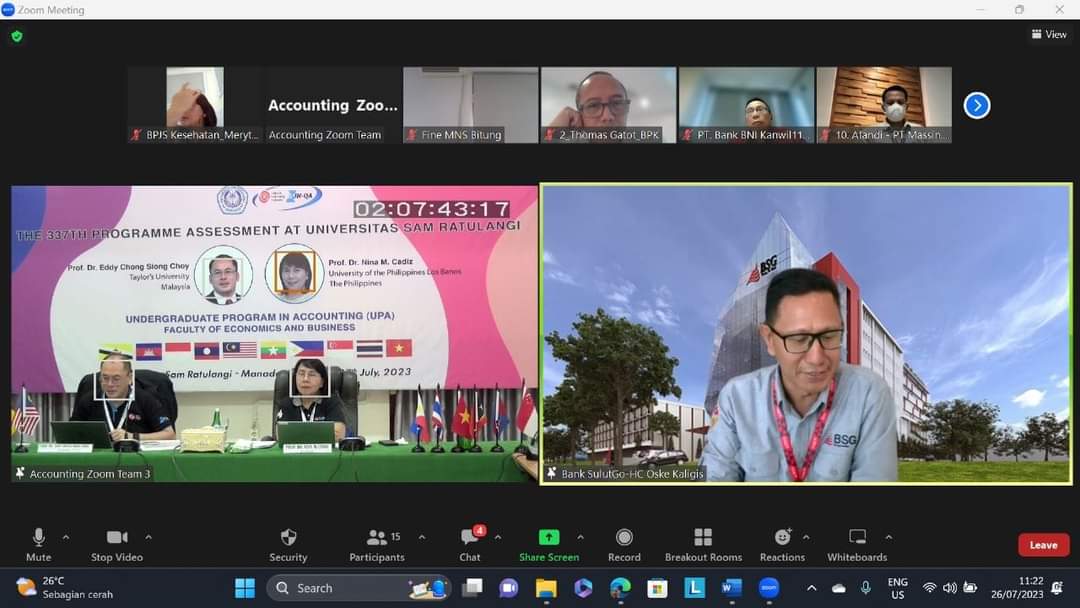This screenshot has height=608, width=1080.
Task: Toggle the taskbar volume icon
Action: pos(949,588)
